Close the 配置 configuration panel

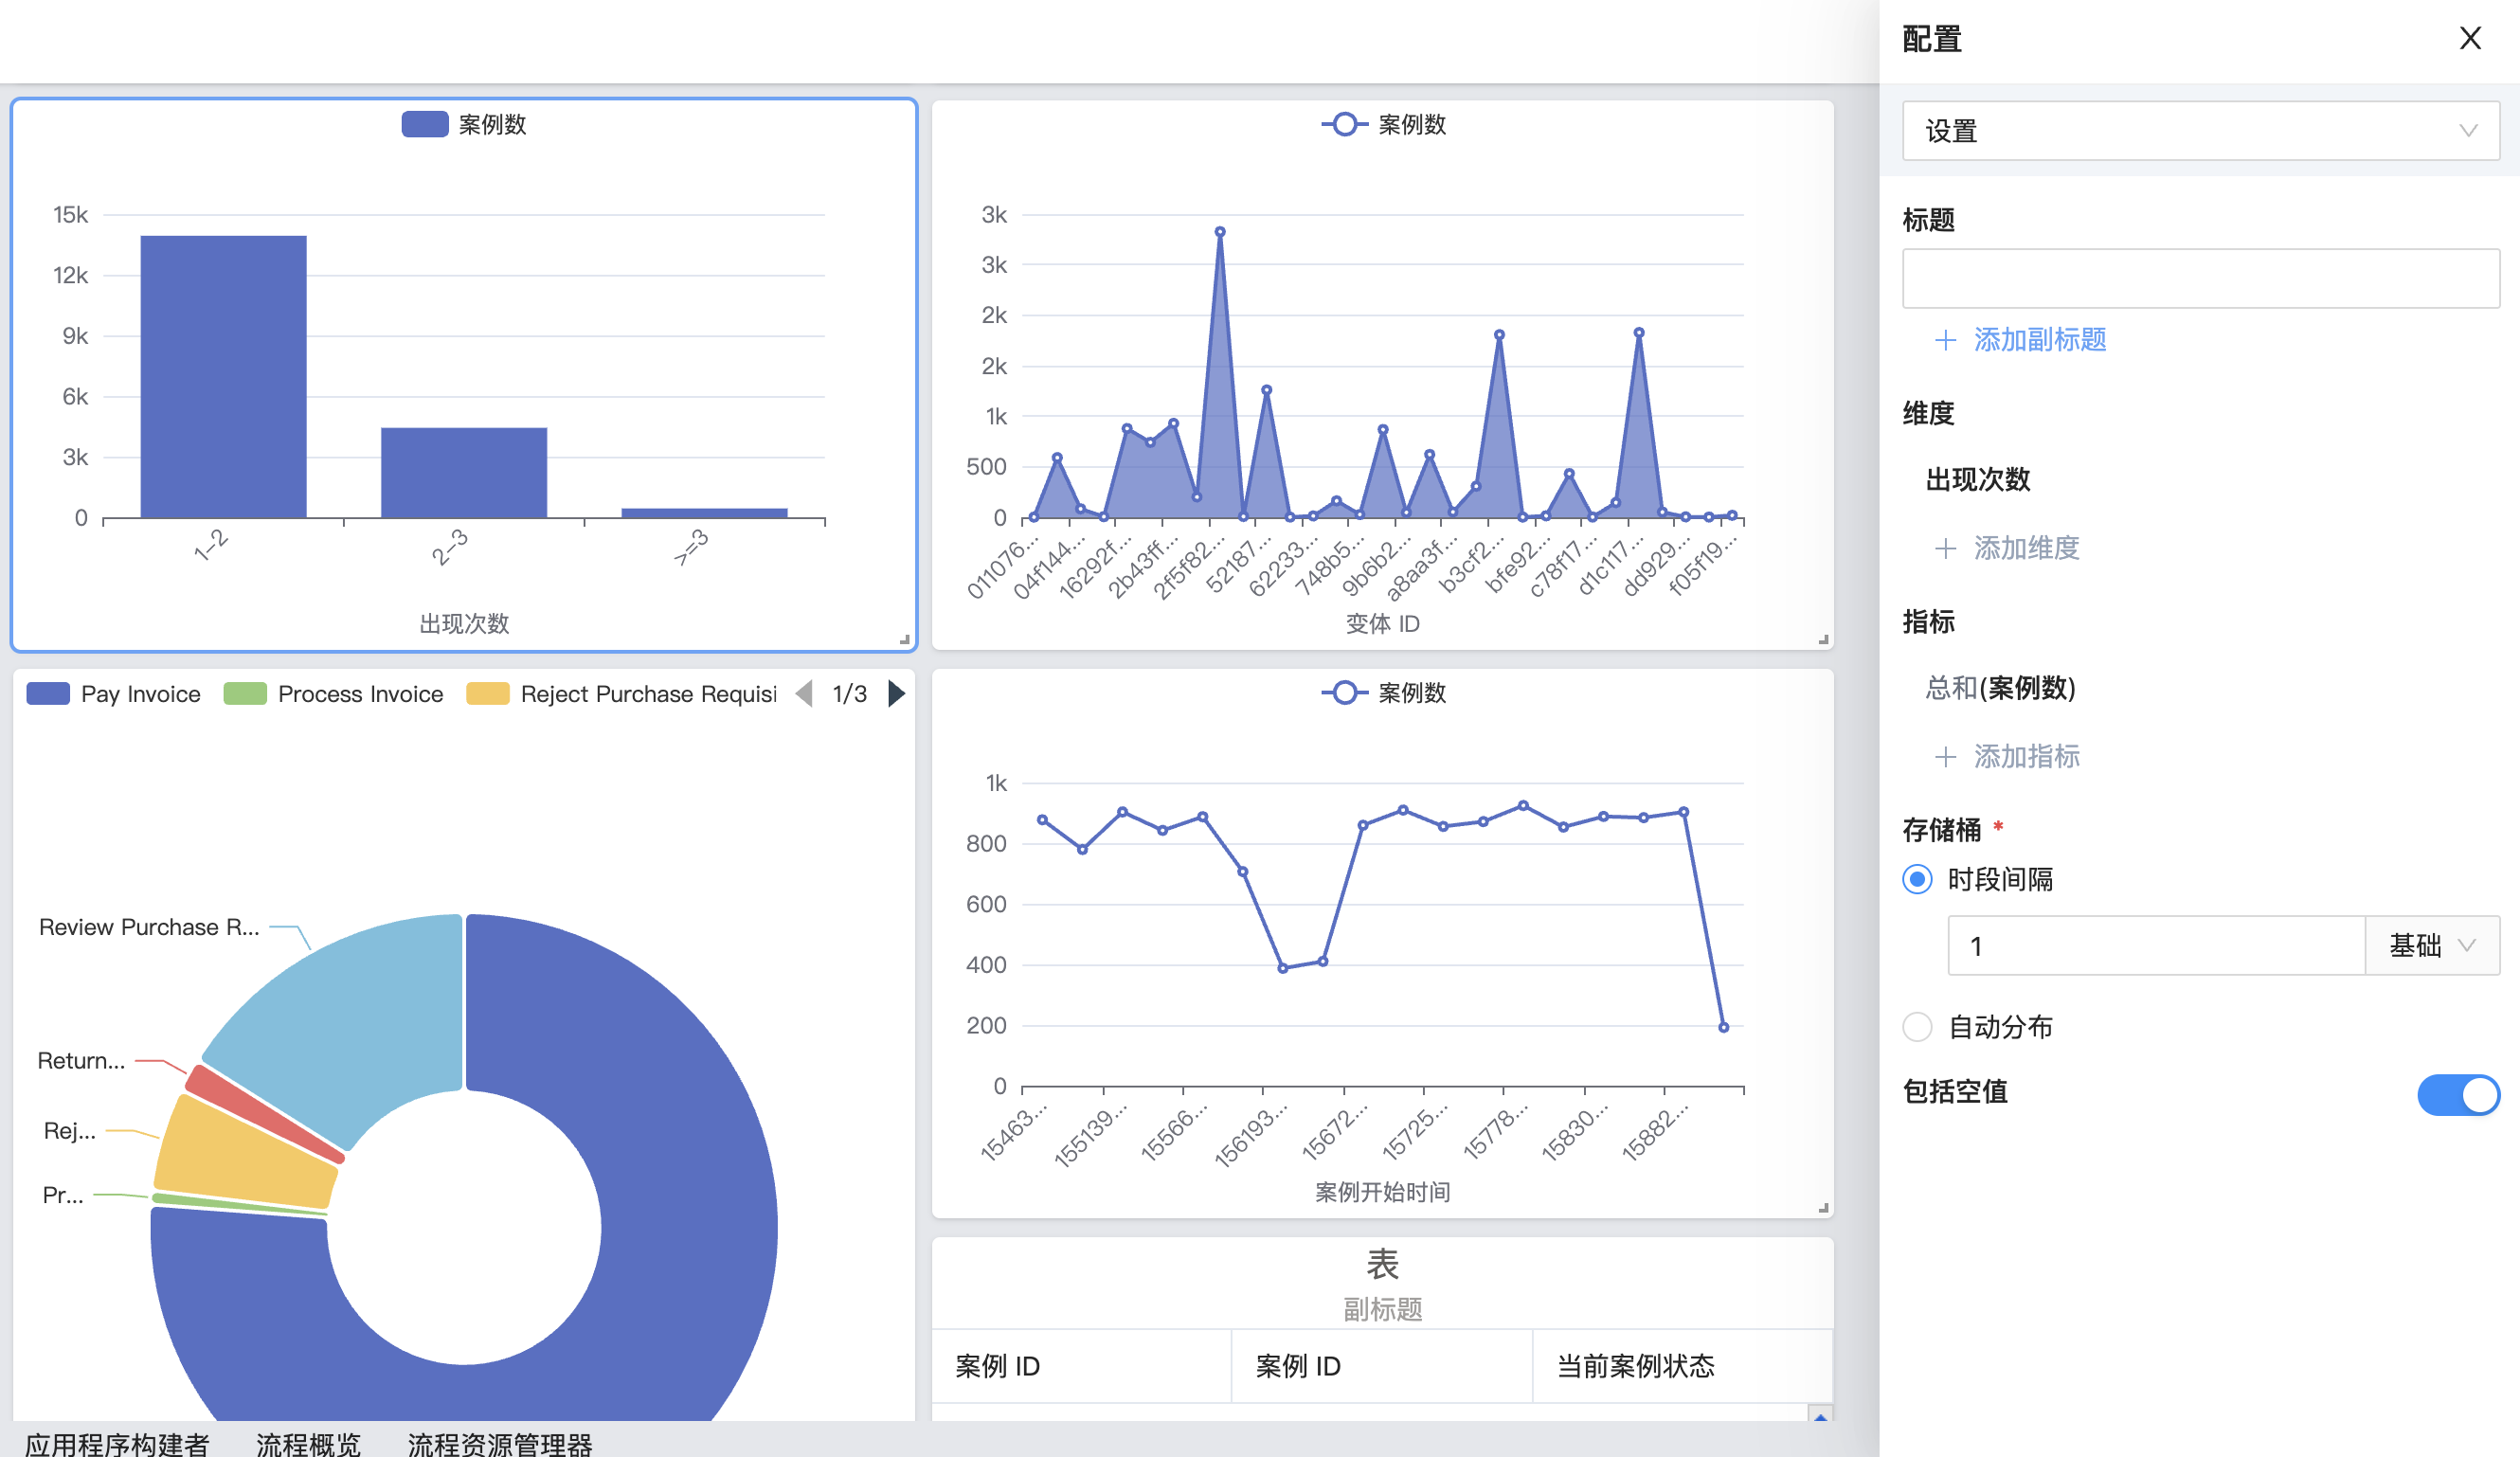click(x=2469, y=39)
